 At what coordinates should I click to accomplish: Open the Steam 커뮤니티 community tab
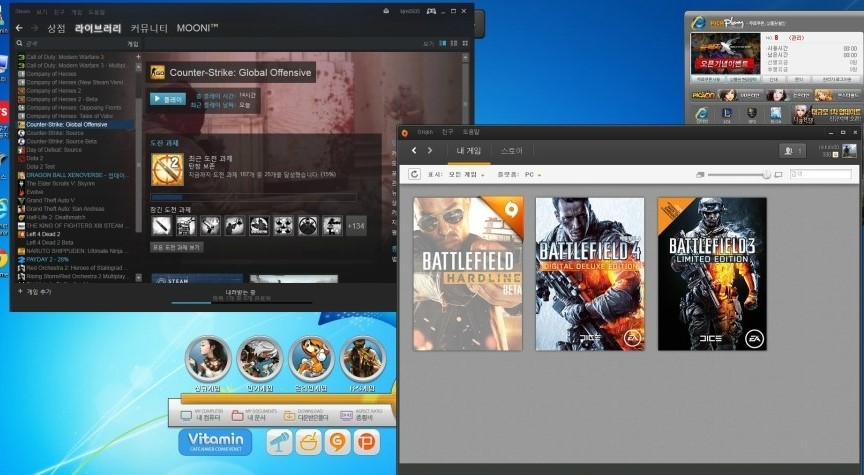point(149,28)
